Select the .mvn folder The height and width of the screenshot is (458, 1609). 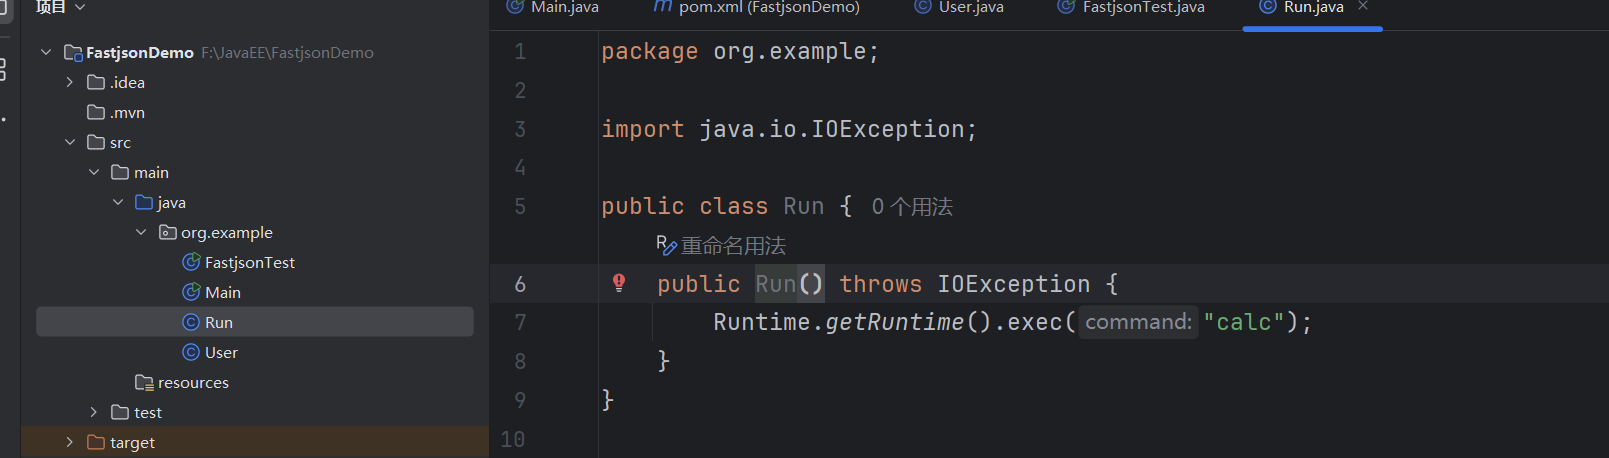[x=127, y=112]
